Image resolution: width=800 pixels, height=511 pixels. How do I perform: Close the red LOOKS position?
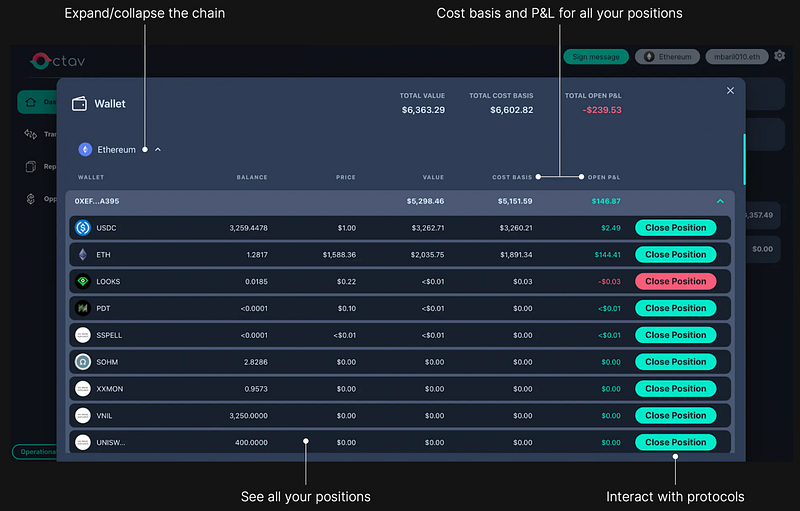(x=675, y=282)
